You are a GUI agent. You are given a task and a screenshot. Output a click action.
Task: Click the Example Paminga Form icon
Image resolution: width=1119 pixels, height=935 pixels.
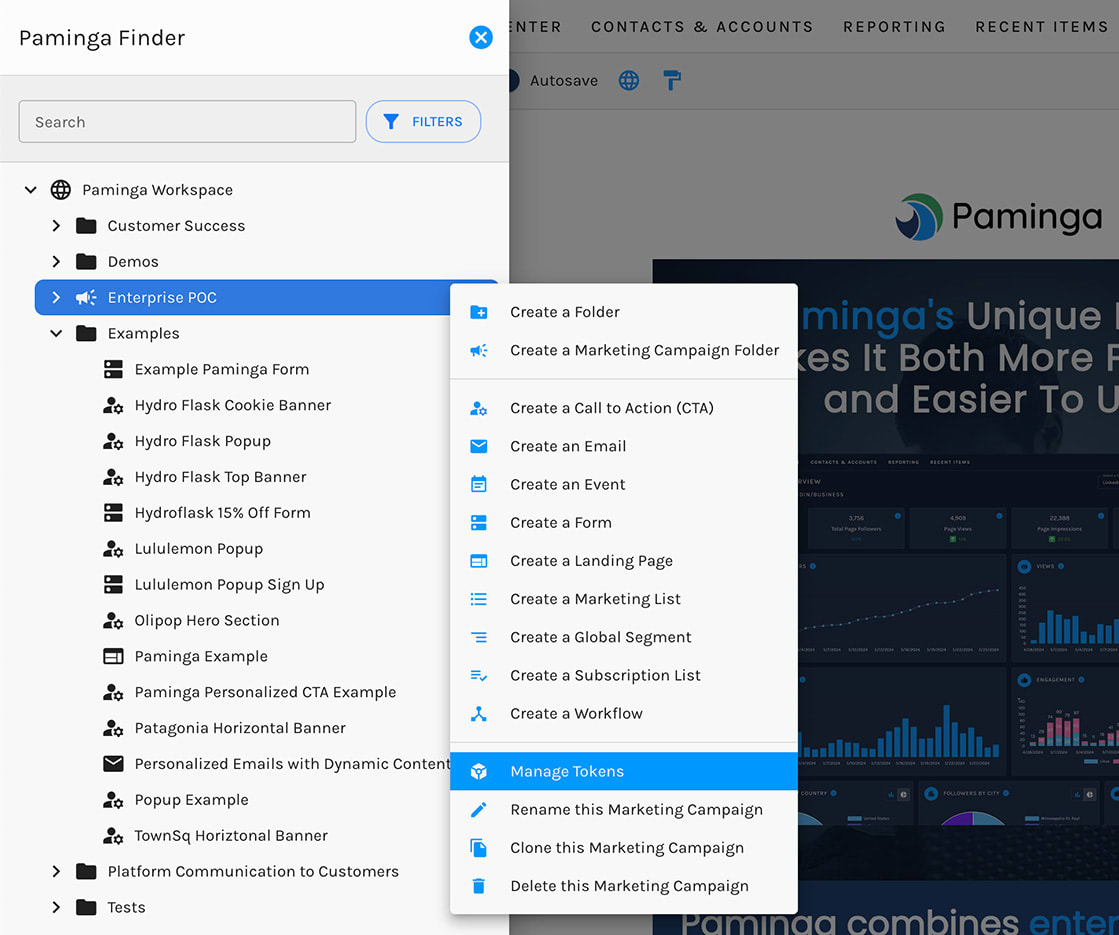[x=113, y=369]
